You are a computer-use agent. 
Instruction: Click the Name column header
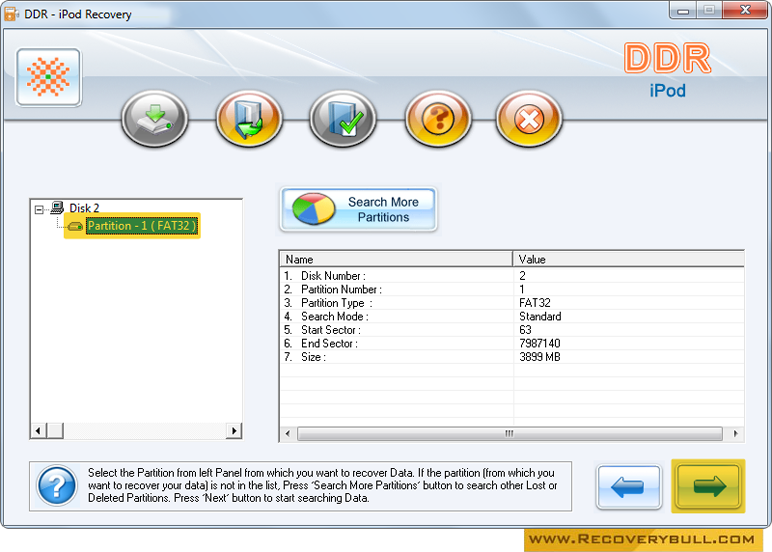[396, 259]
